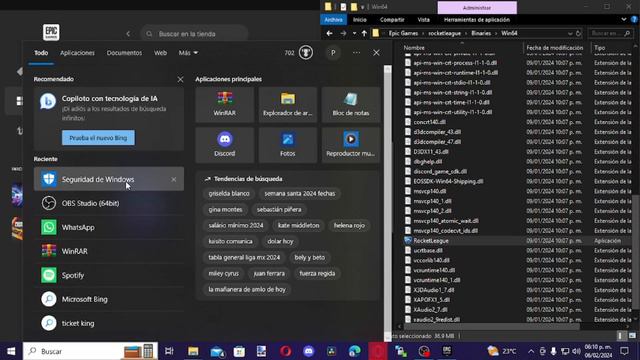640x360 pixels.
Task: Dismiss the Recomendado section
Action: 180,79
